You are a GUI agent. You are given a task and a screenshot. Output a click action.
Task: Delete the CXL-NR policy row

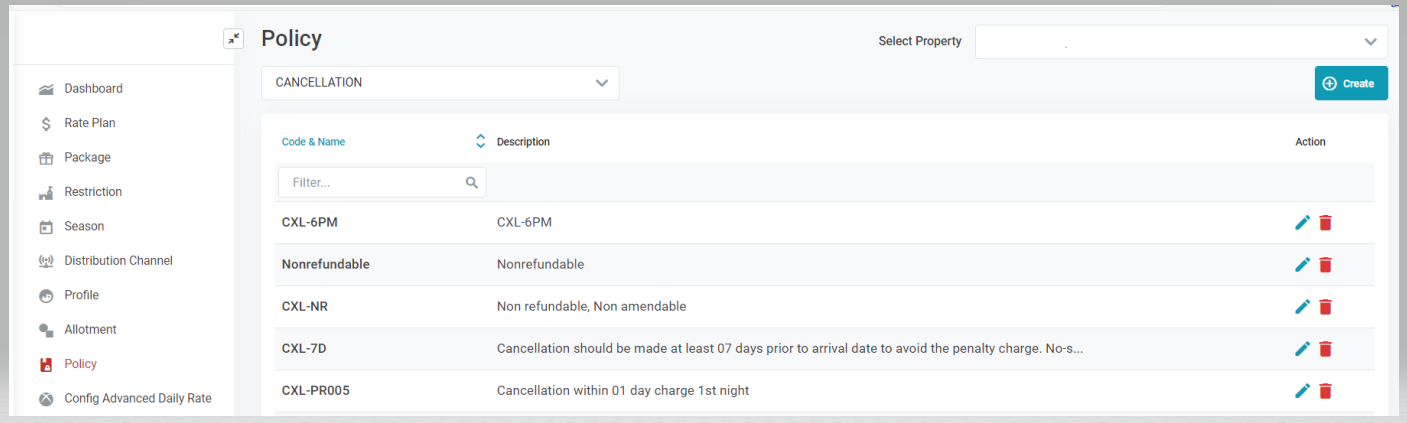pyautogui.click(x=1325, y=306)
